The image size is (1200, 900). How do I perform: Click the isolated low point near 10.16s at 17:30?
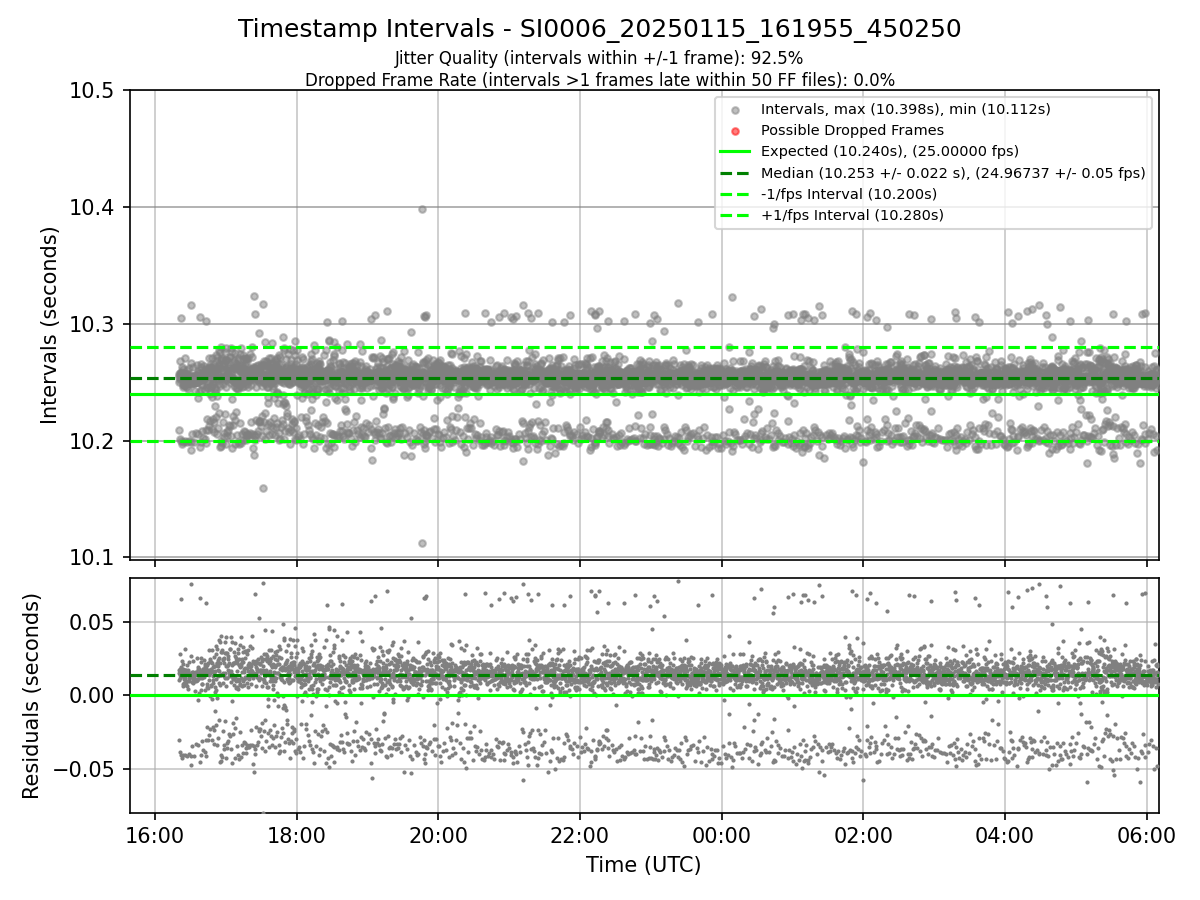click(263, 488)
